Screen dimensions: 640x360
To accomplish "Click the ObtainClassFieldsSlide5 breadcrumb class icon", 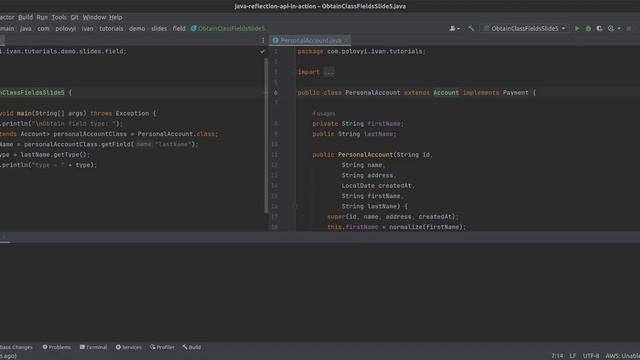I will (194, 29).
